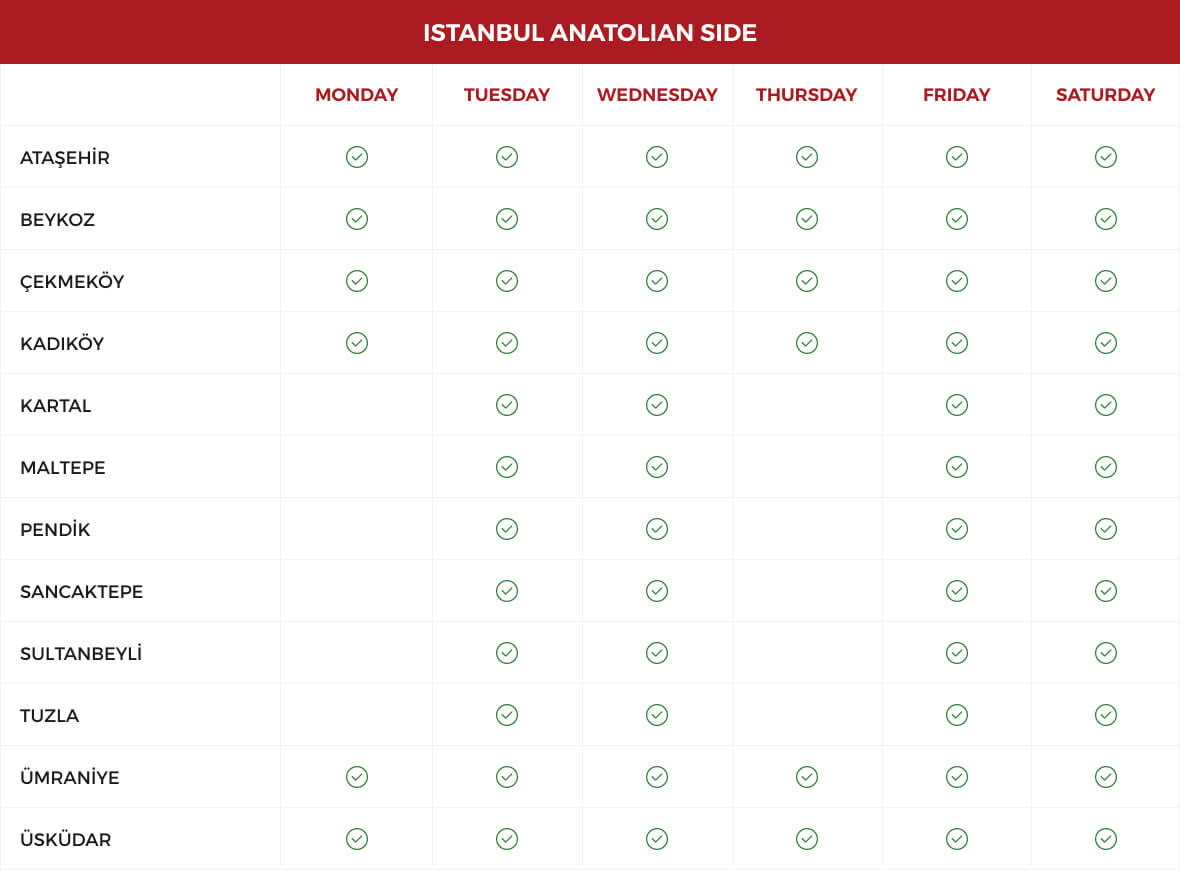Click the Ataşehir Monday checkmark icon

pyautogui.click(x=357, y=157)
